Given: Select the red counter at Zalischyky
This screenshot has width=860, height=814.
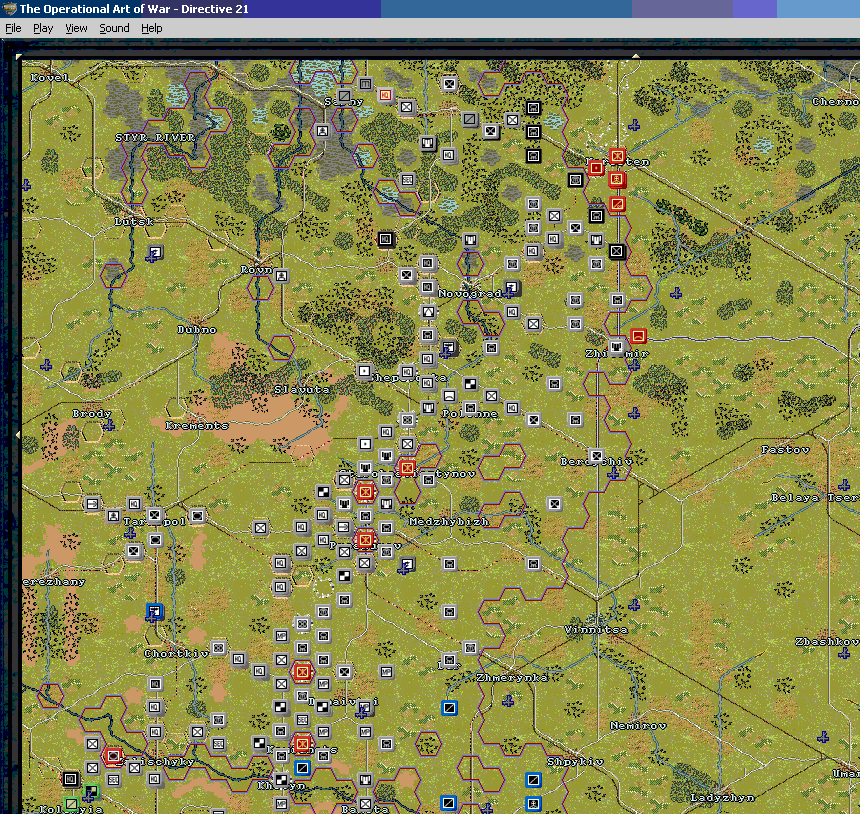Looking at the screenshot, I should click(114, 756).
